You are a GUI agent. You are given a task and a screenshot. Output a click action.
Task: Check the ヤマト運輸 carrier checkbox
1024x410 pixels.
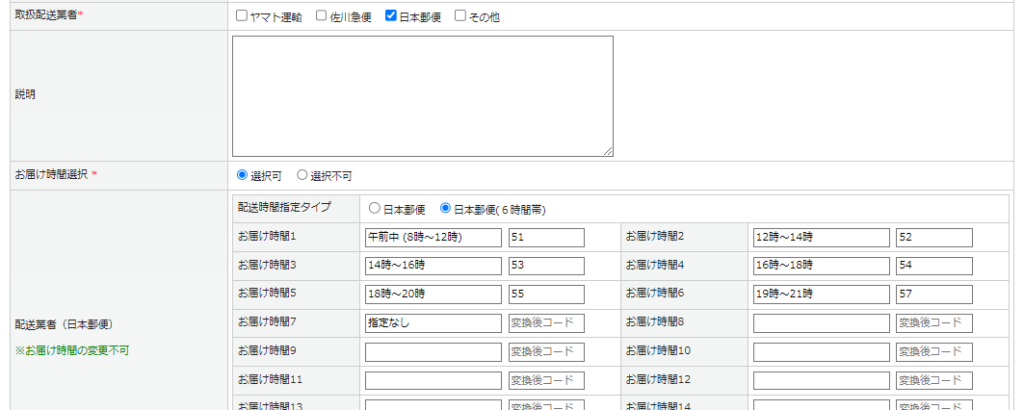coord(242,16)
